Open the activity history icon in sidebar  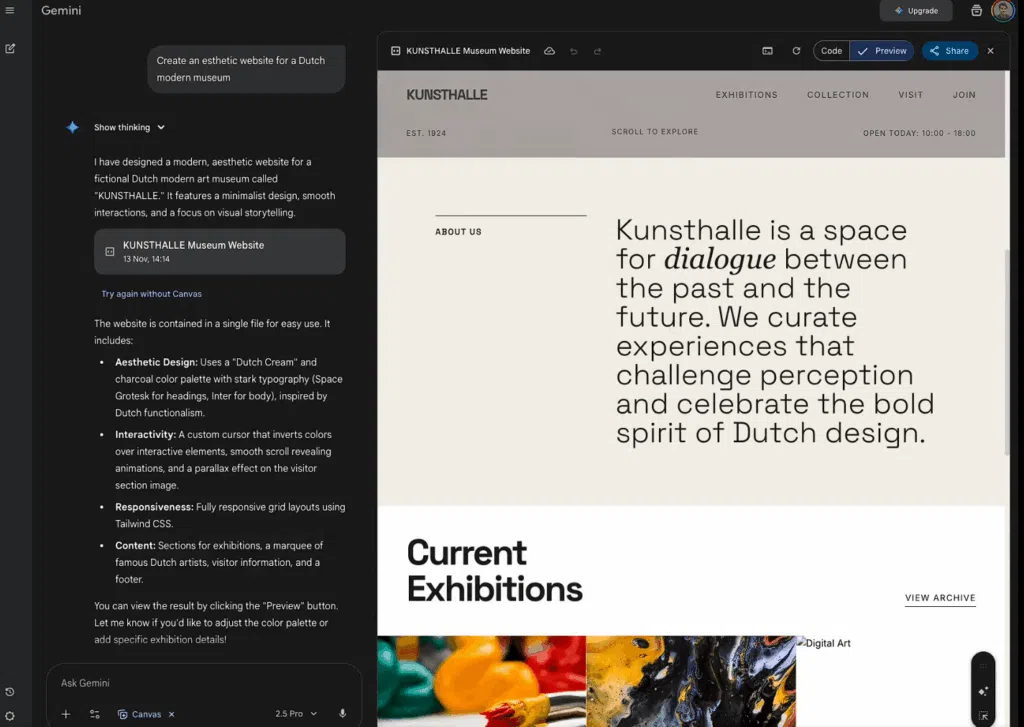point(10,692)
